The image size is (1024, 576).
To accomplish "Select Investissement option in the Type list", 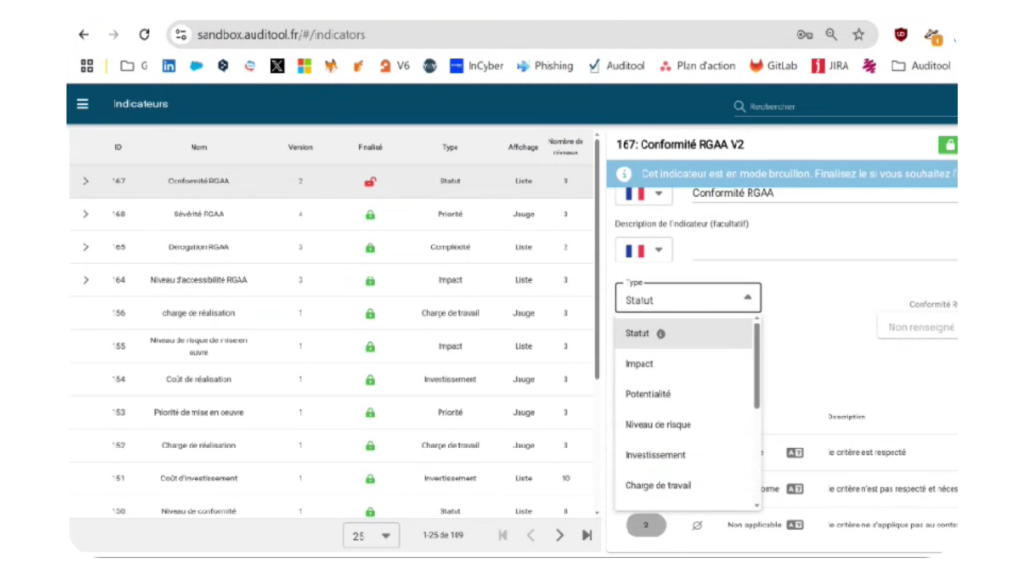I will click(655, 455).
